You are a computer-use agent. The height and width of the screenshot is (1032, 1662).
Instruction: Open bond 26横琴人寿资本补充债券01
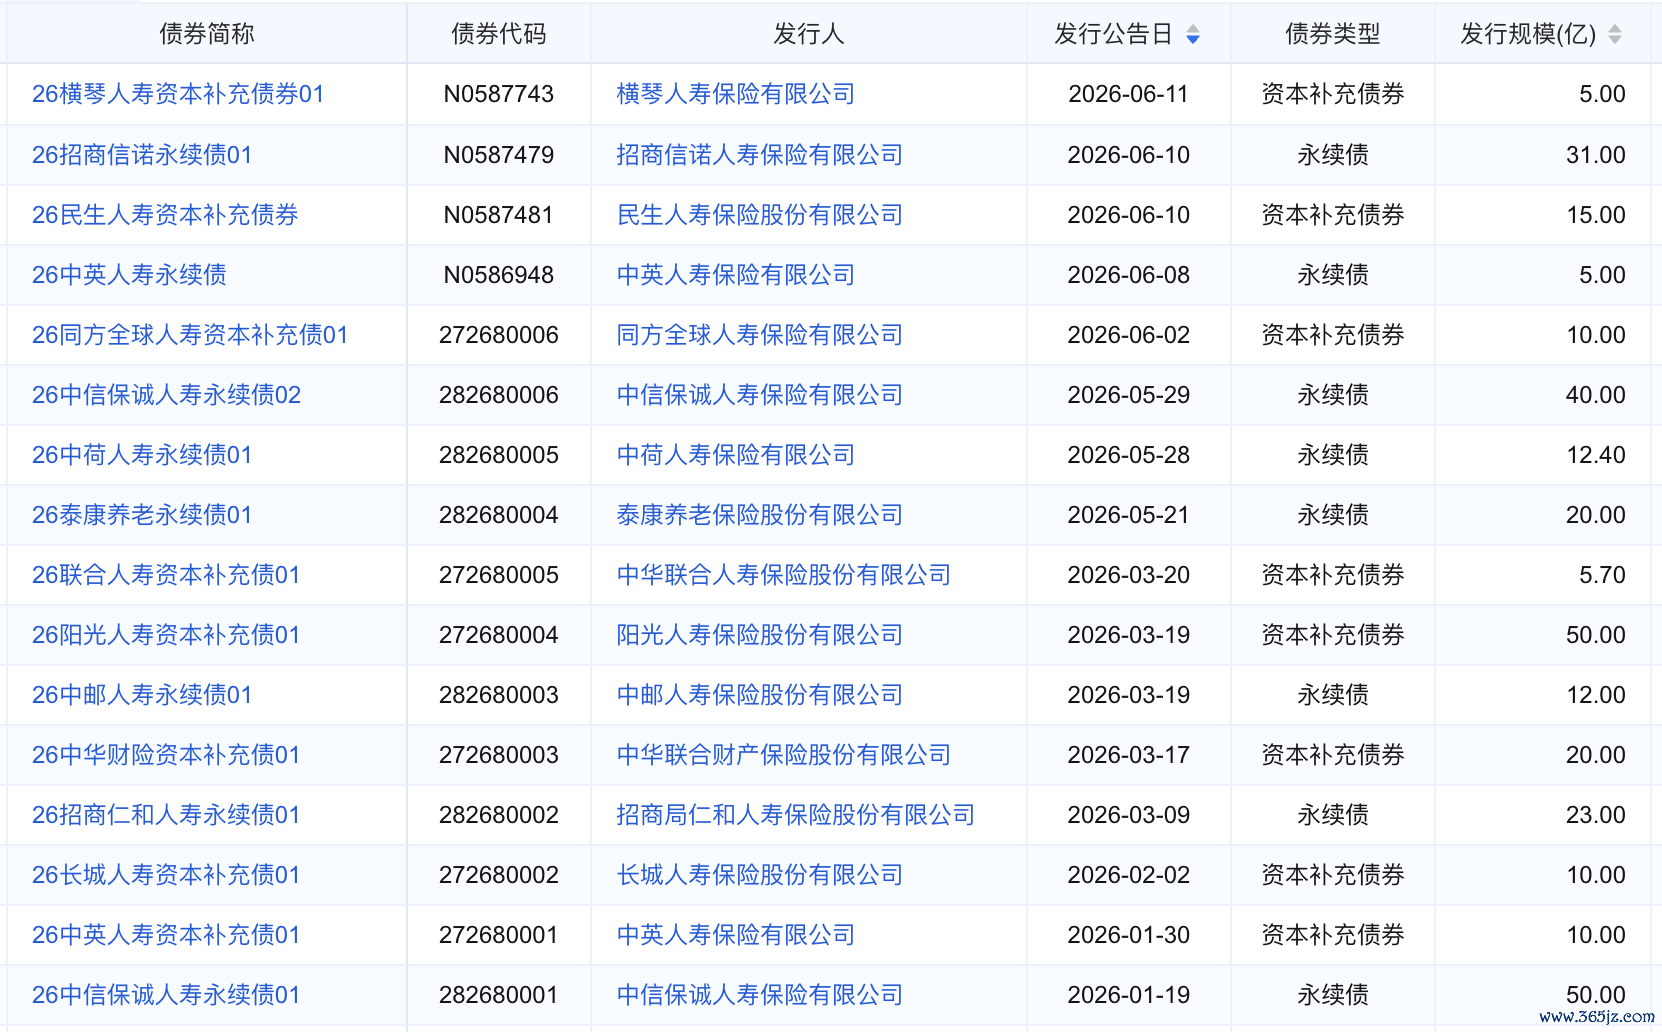(178, 94)
